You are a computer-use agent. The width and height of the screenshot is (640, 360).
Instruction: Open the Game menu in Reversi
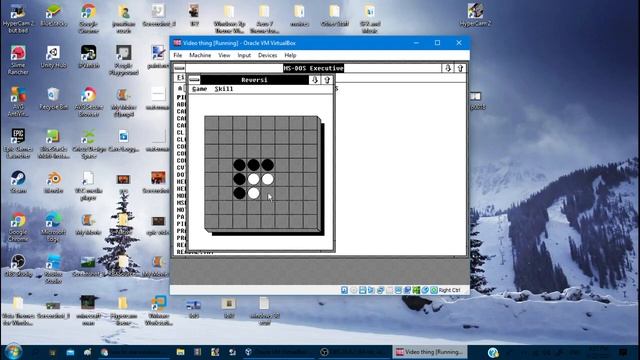click(200, 89)
